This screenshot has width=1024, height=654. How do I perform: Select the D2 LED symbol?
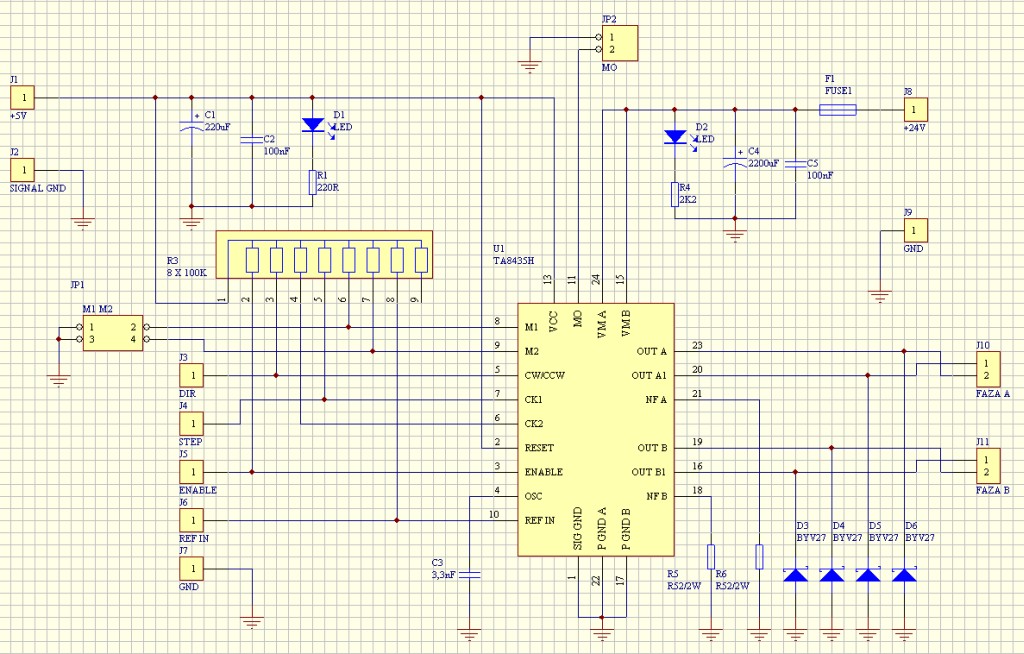[675, 137]
